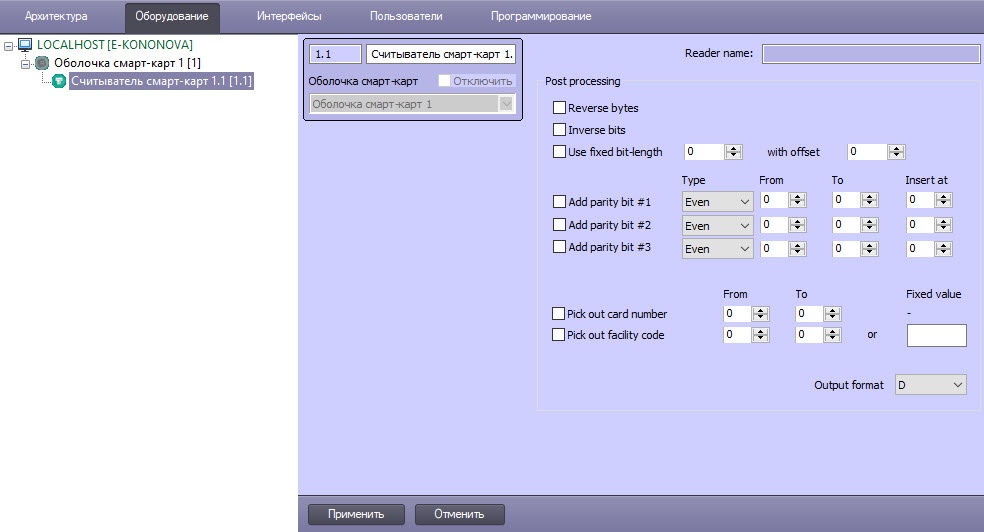Select the Считыватель смарт-карт 1.1 reader icon
Screen dimensions: 984x532
point(59,81)
